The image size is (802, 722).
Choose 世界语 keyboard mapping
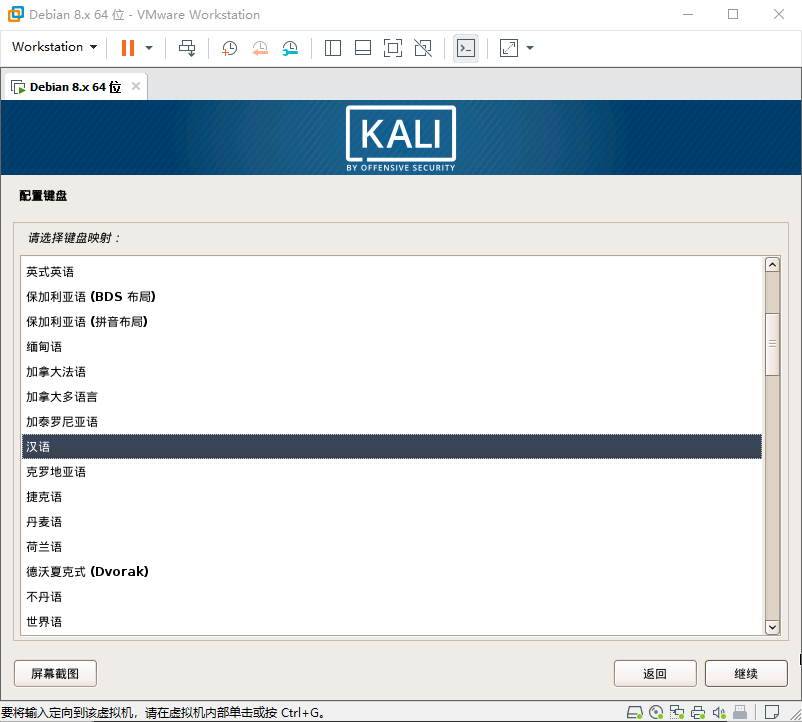click(x=392, y=622)
